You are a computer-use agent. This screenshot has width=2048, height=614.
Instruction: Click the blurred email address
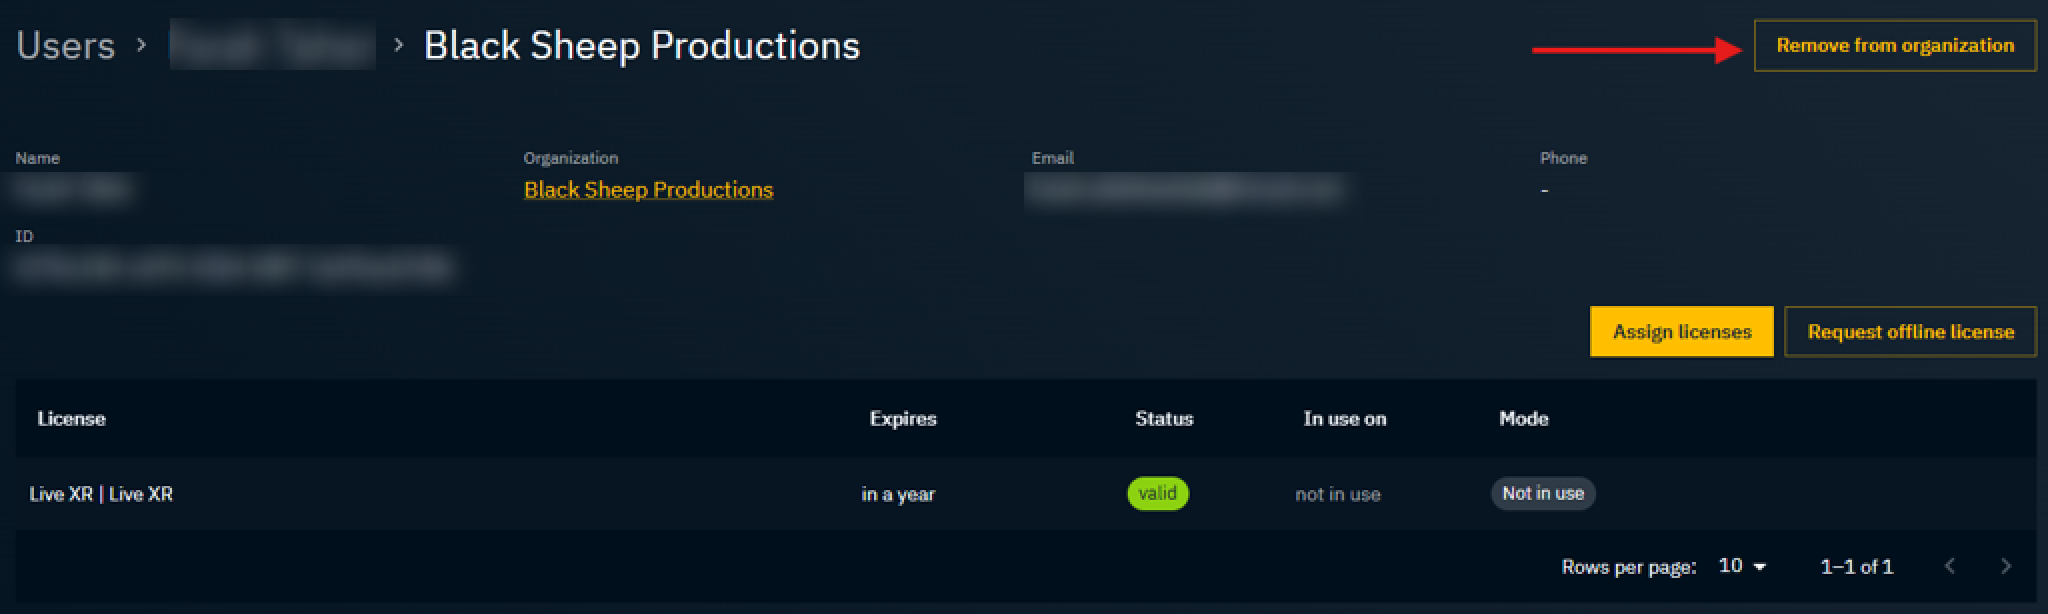[x=1183, y=190]
